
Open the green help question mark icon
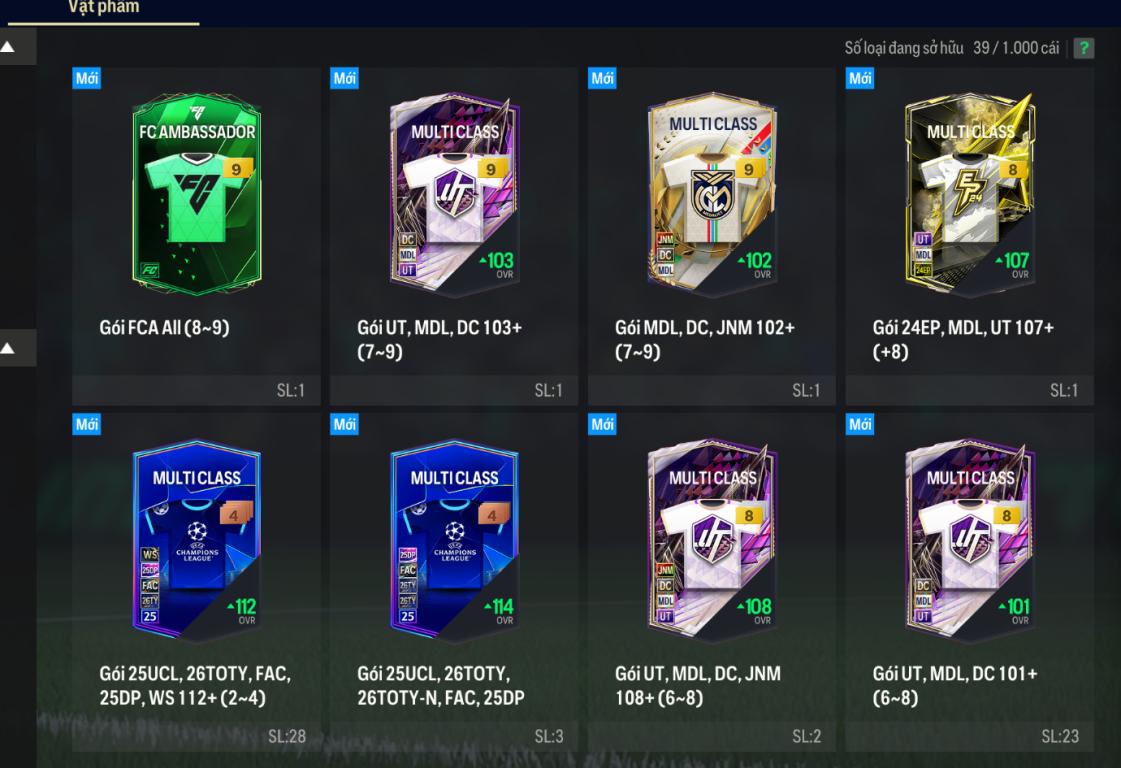click(x=1083, y=48)
